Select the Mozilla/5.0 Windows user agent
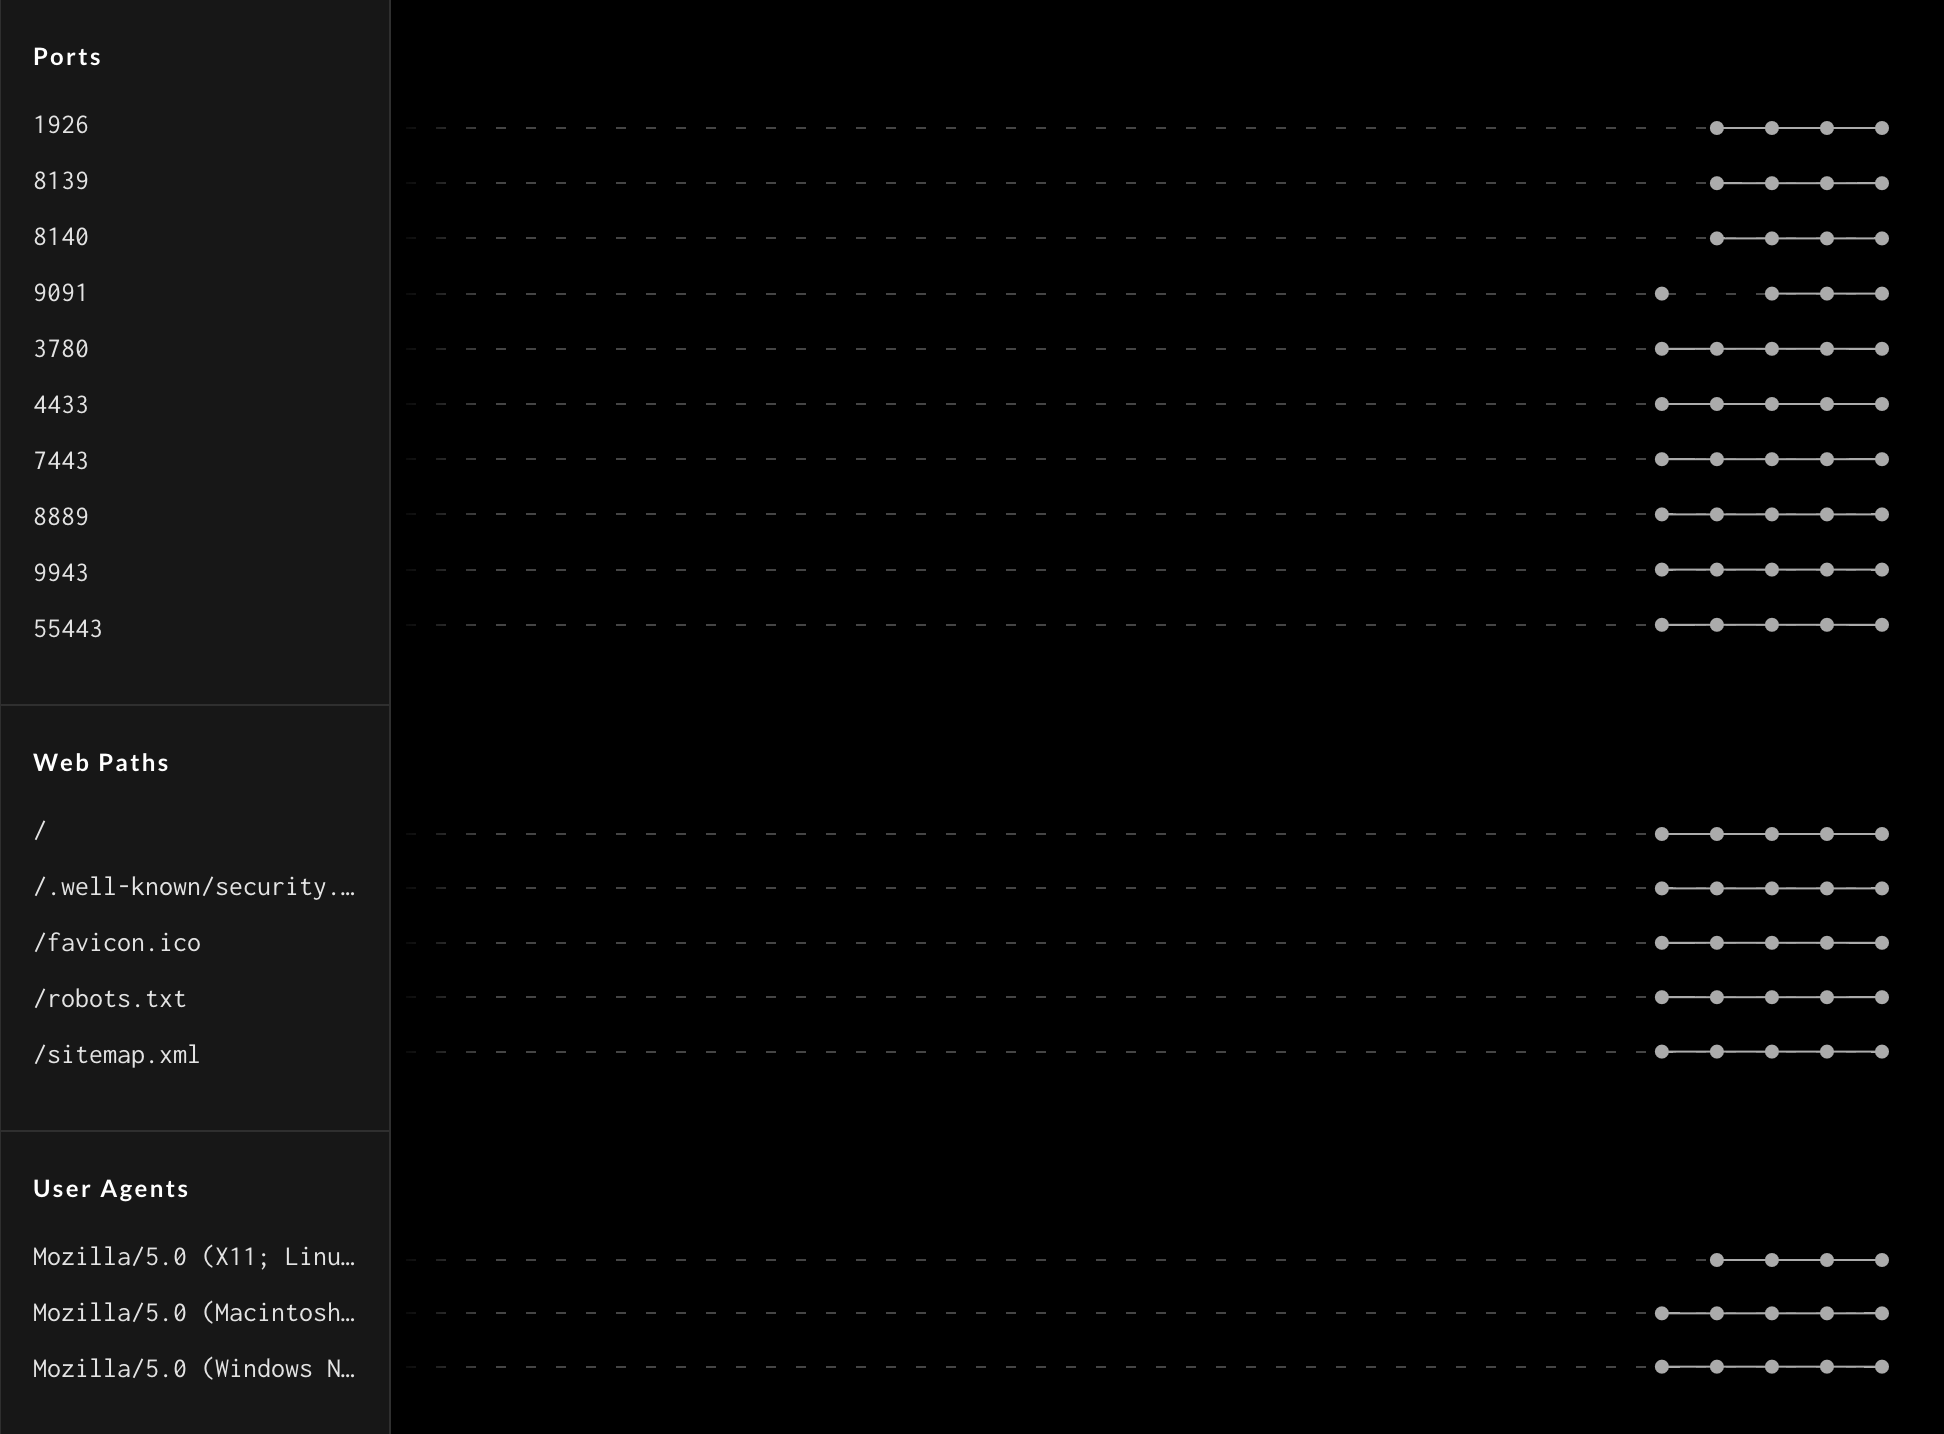Image resolution: width=1944 pixels, height=1434 pixels. [x=194, y=1369]
